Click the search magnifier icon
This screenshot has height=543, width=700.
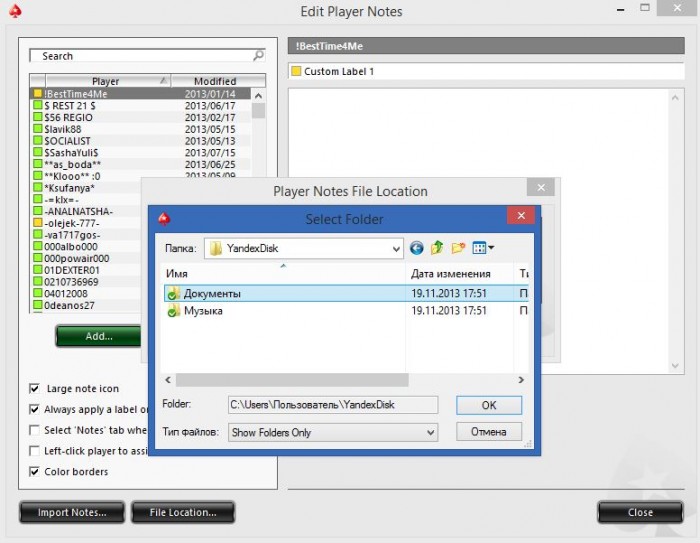[258, 55]
